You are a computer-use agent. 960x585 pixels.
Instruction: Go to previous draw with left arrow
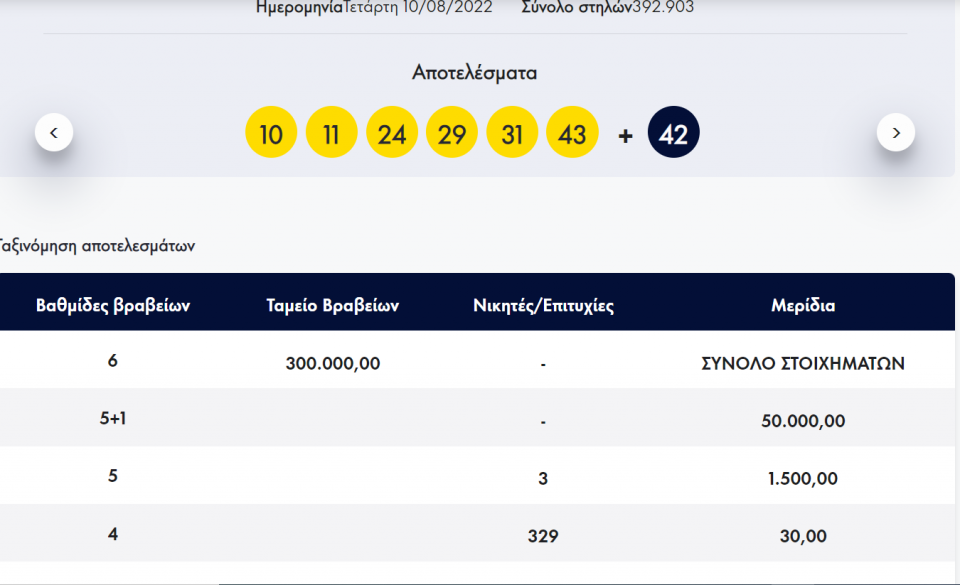click(54, 131)
